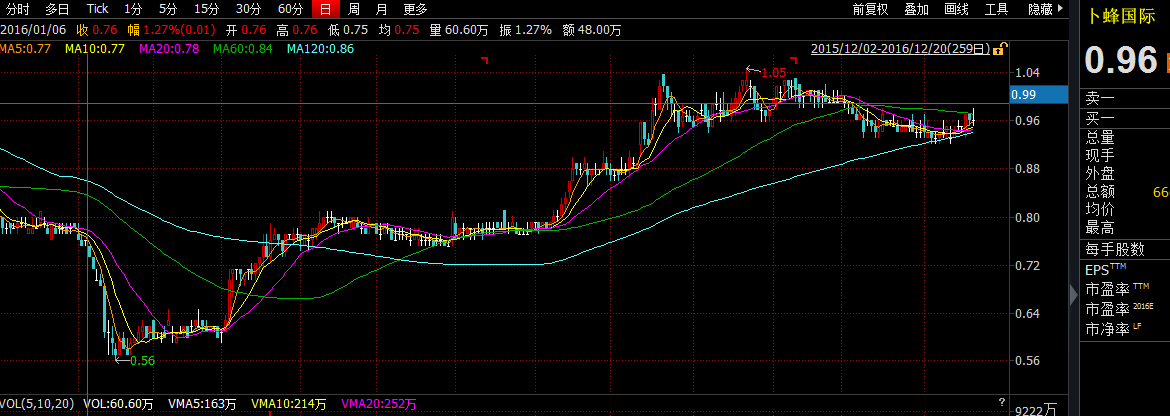Image resolution: width=1170 pixels, height=416 pixels.
Task: Open the 更多 periods dropdown
Action: (x=415, y=9)
